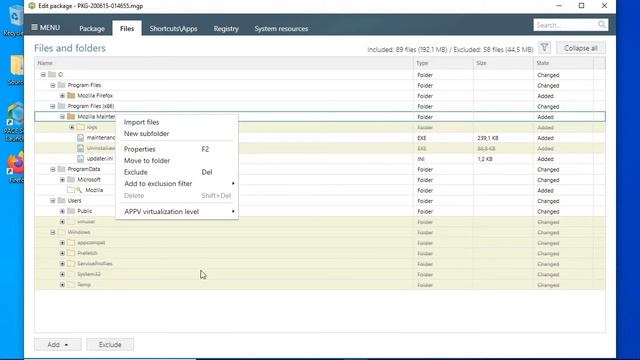Viewport: 640px width, 360px height.
Task: Expand the Mozilla Firefox folder node
Action: point(62,96)
